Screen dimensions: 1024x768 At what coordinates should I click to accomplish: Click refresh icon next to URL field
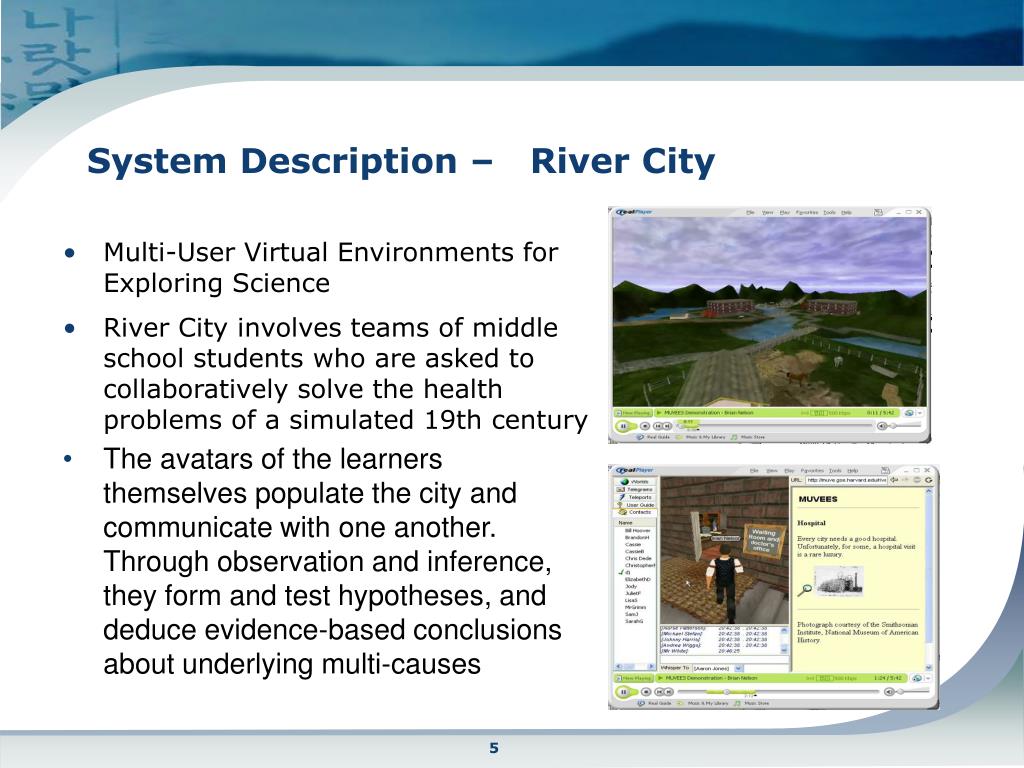point(929,480)
